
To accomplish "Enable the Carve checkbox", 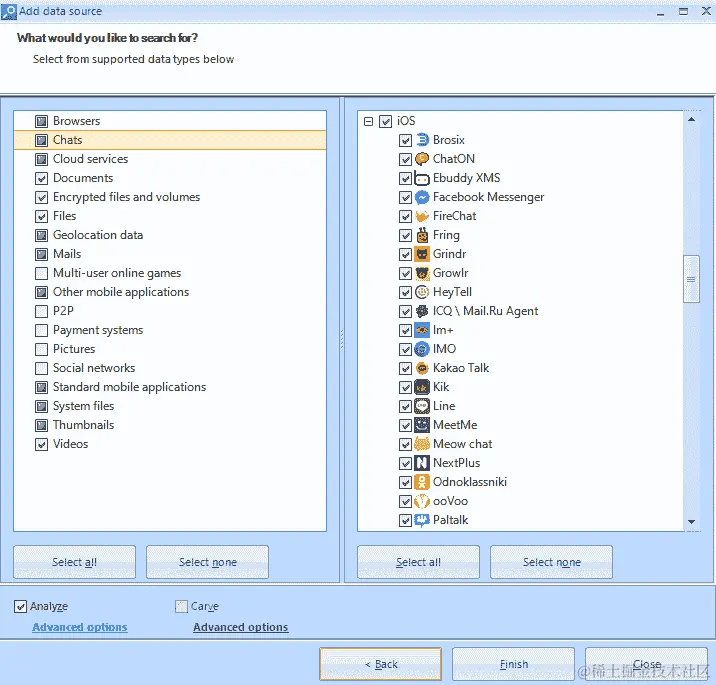I will coord(181,606).
